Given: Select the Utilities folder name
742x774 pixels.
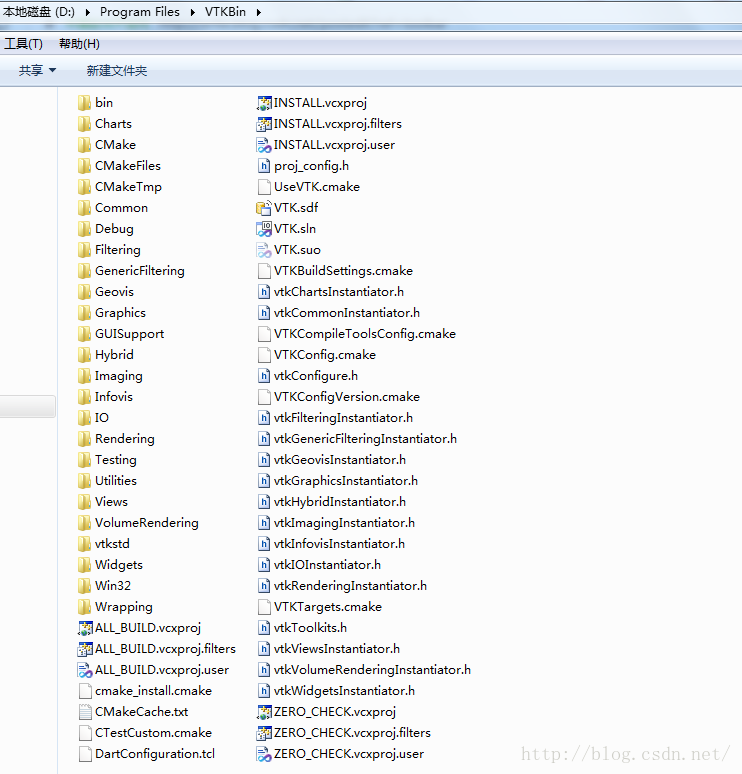Looking at the screenshot, I should pyautogui.click(x=116, y=480).
